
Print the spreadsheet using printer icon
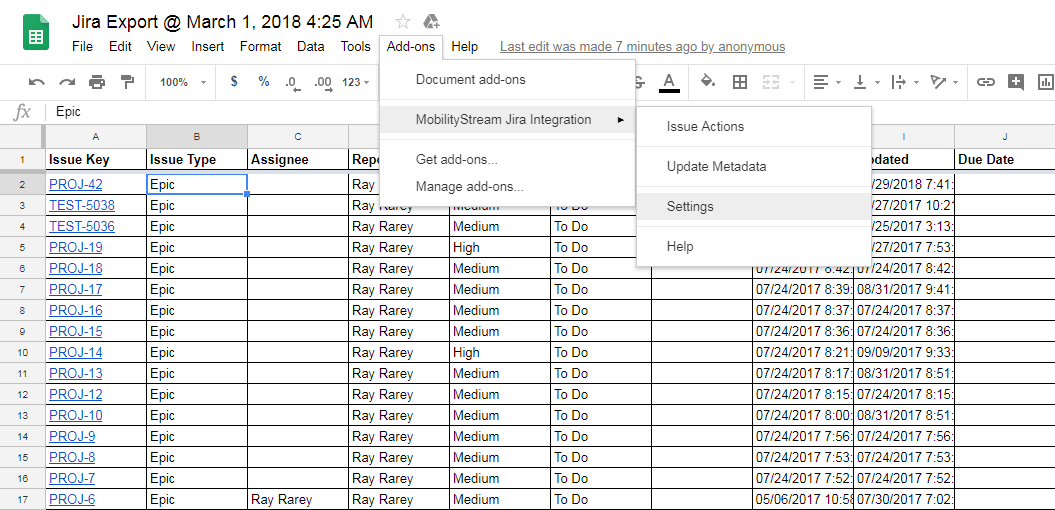pos(97,82)
